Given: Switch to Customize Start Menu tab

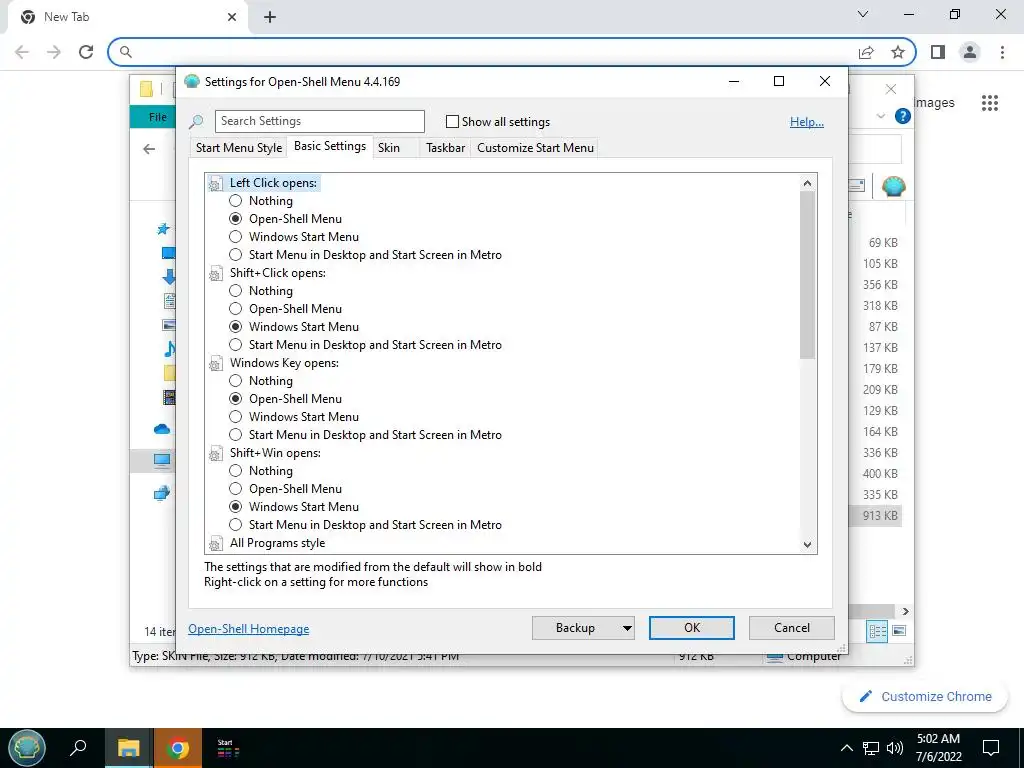Looking at the screenshot, I should click(536, 148).
